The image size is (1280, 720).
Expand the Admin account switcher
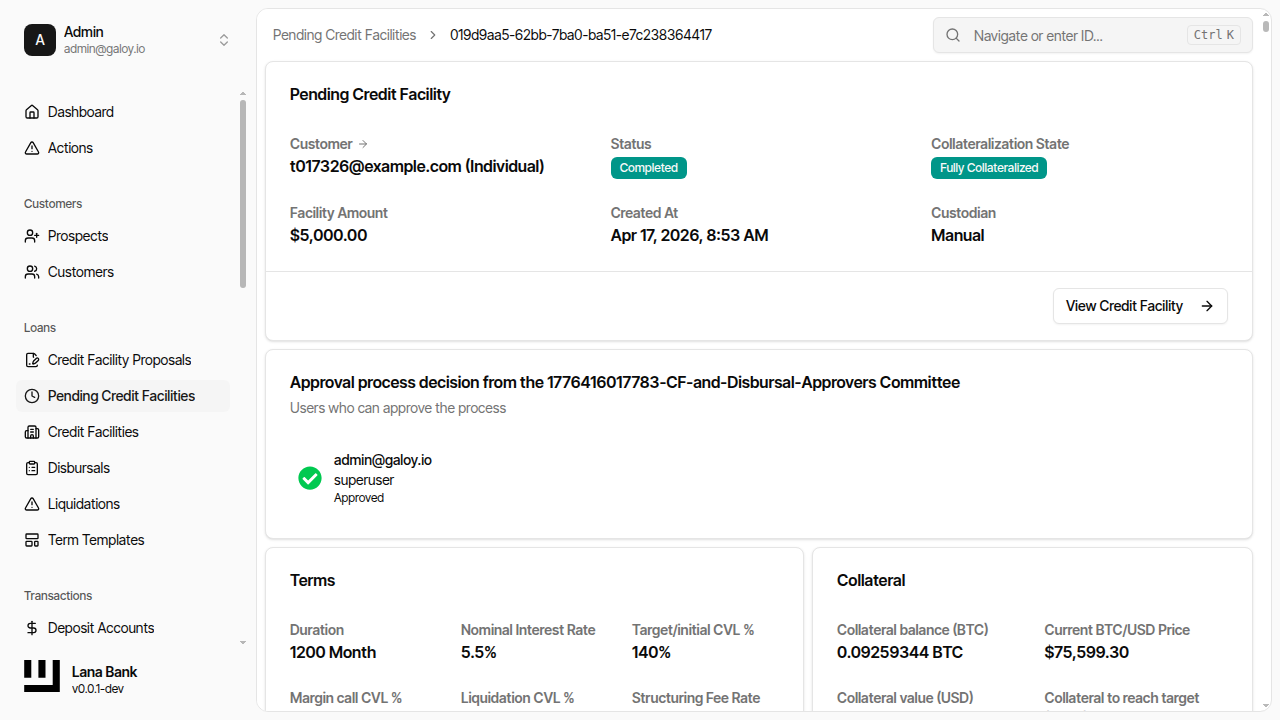(x=224, y=40)
